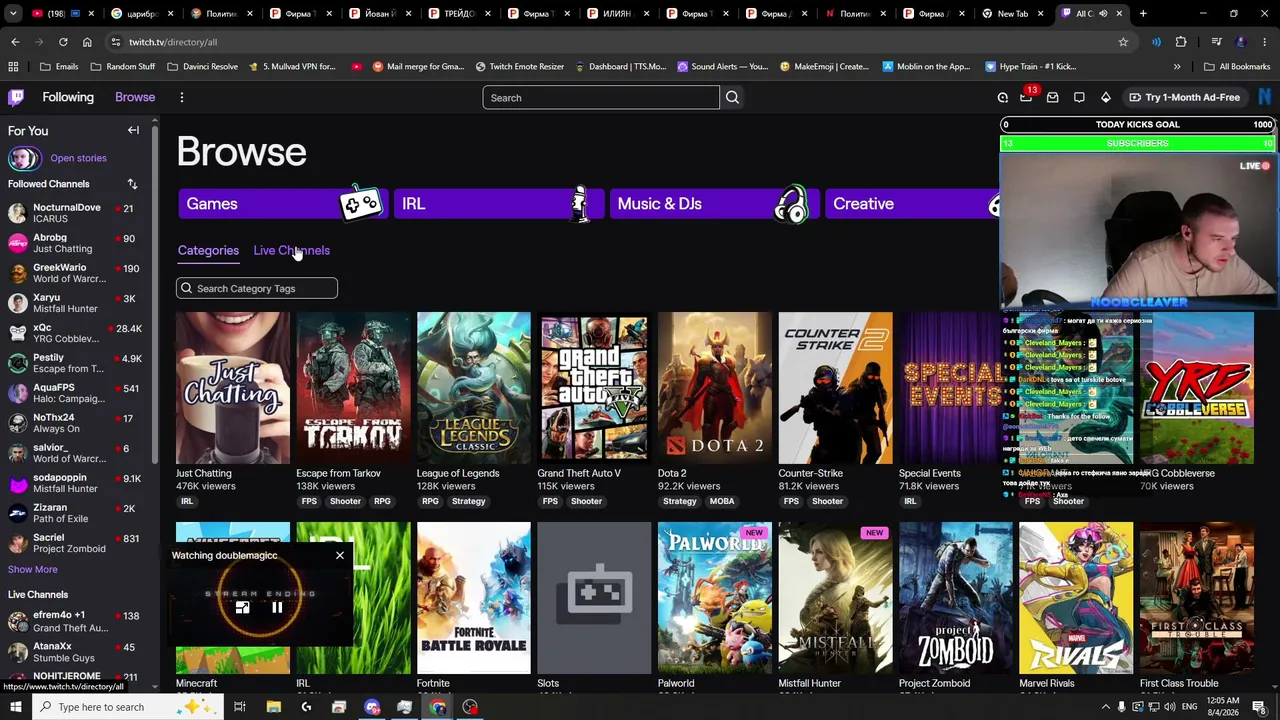The width and height of the screenshot is (1280, 720).
Task: Open followed channel xQc
Action: 75,333
